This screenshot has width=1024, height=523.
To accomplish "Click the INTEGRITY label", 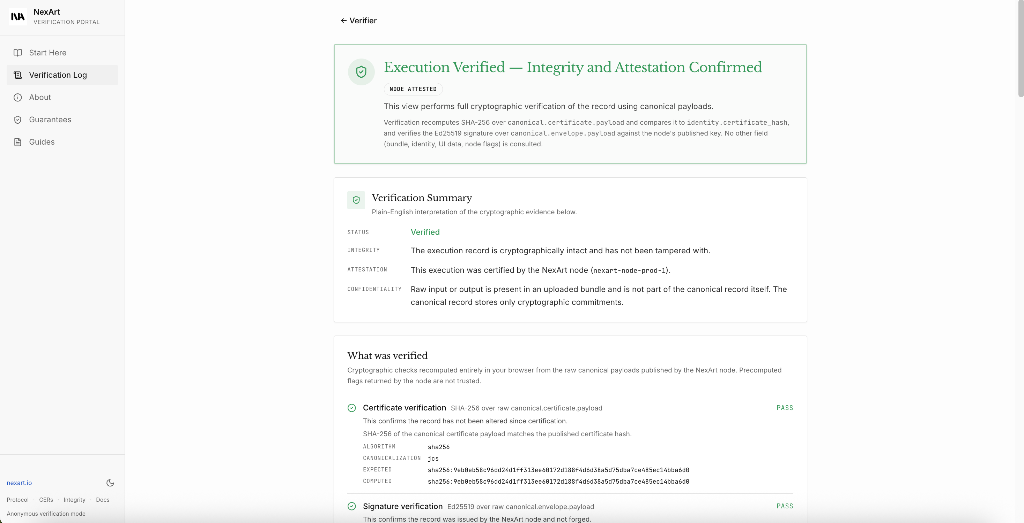I will 363,250.
